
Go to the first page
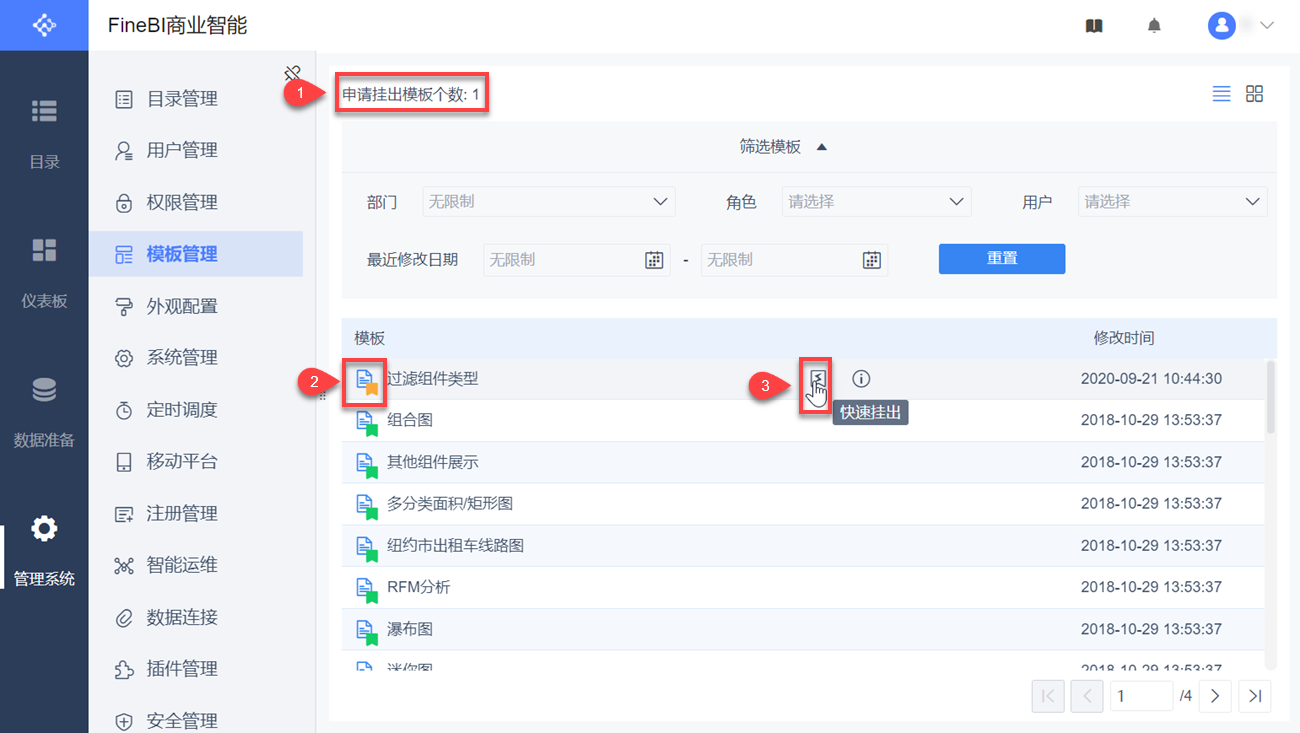pos(1048,696)
